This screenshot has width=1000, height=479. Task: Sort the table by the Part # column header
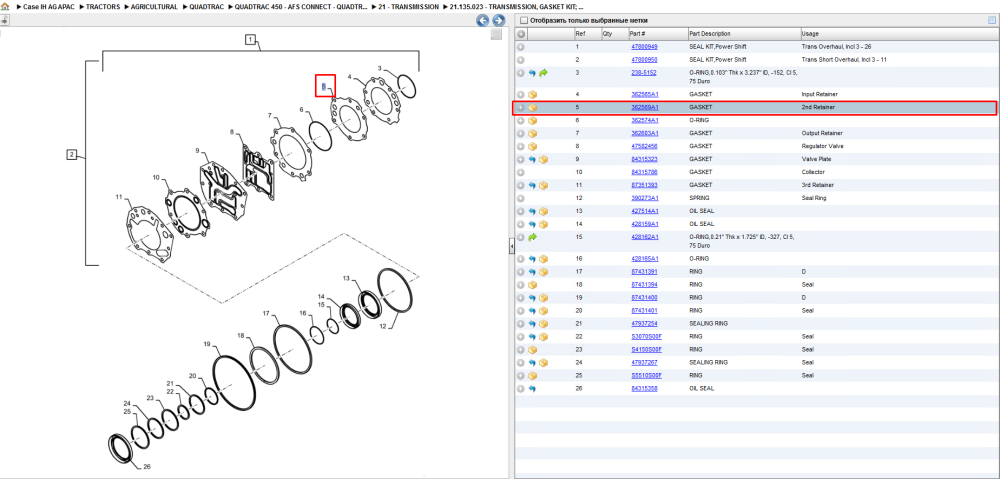(658, 34)
